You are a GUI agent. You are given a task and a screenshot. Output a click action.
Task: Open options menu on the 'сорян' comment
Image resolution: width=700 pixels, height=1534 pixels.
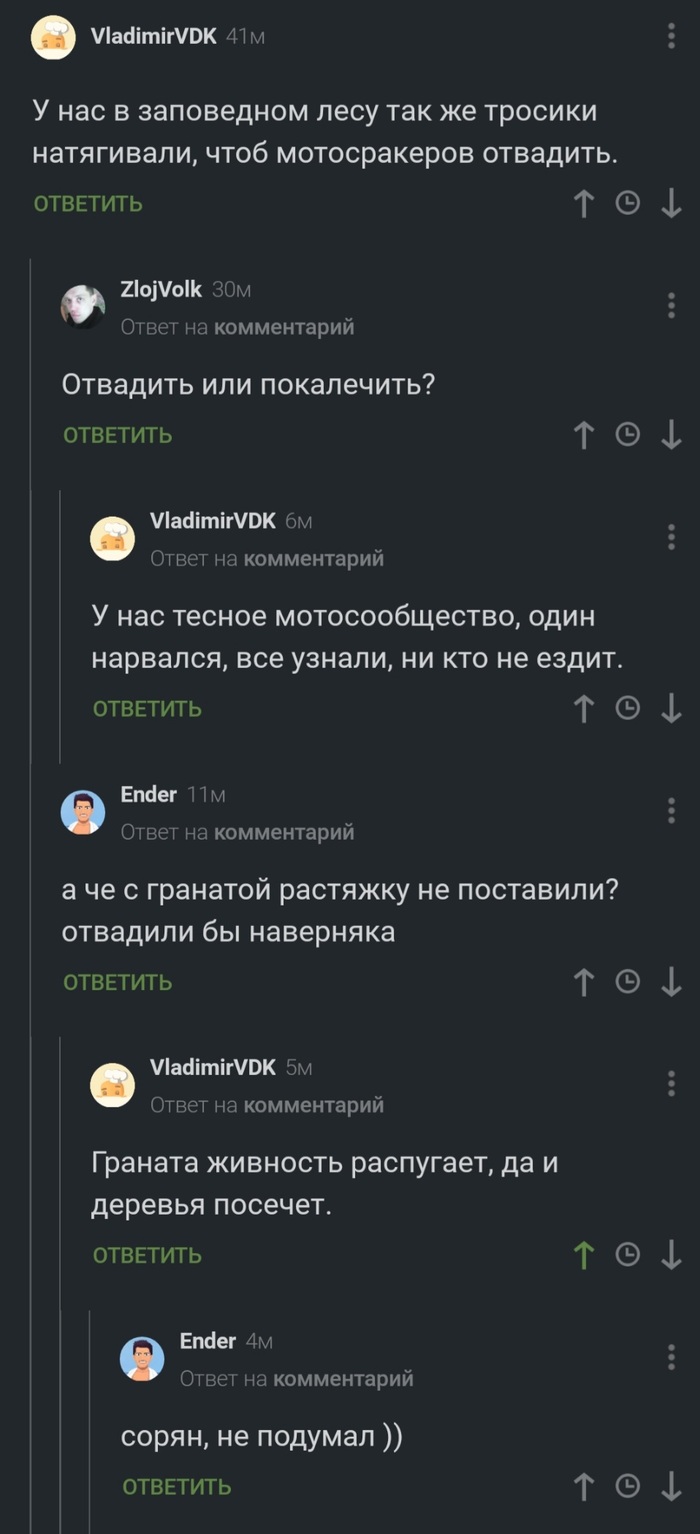(x=671, y=1357)
